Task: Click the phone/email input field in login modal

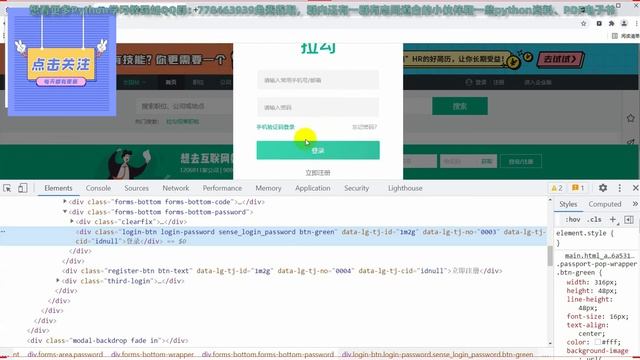Action: (x=318, y=80)
